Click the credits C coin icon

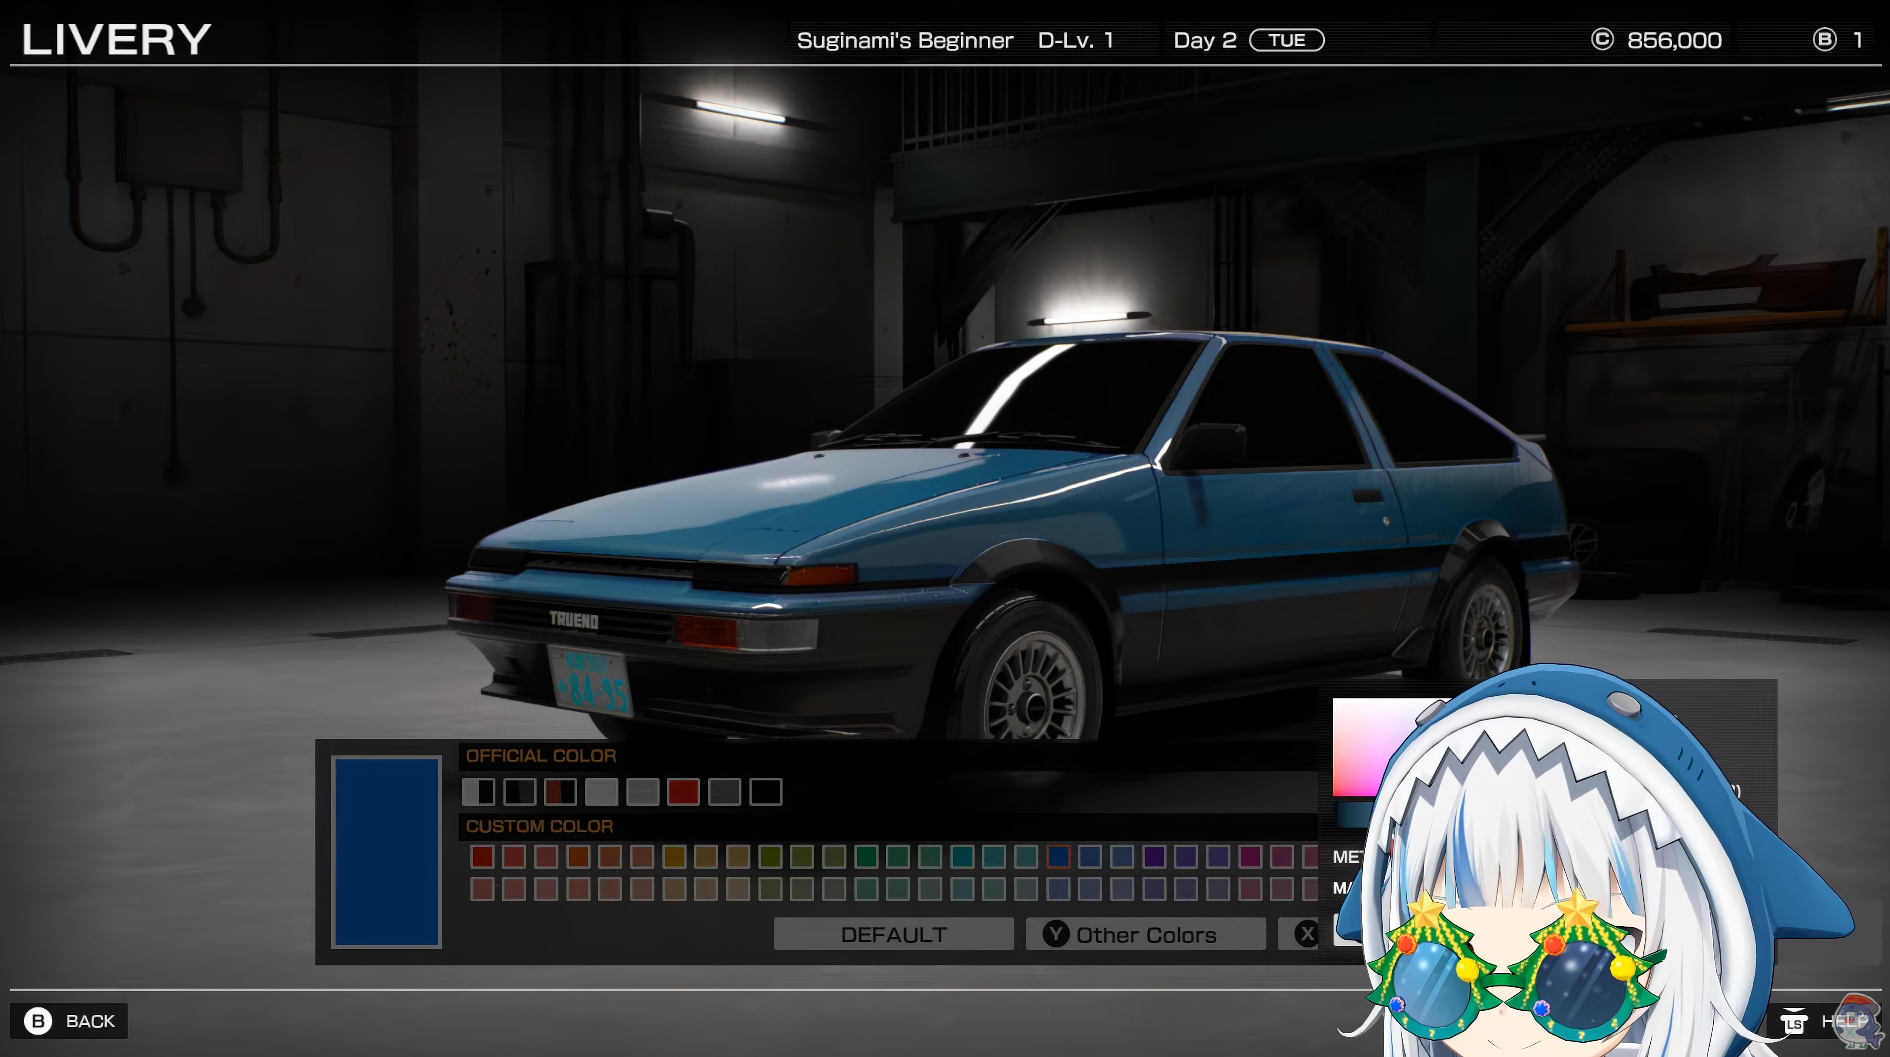(1602, 39)
